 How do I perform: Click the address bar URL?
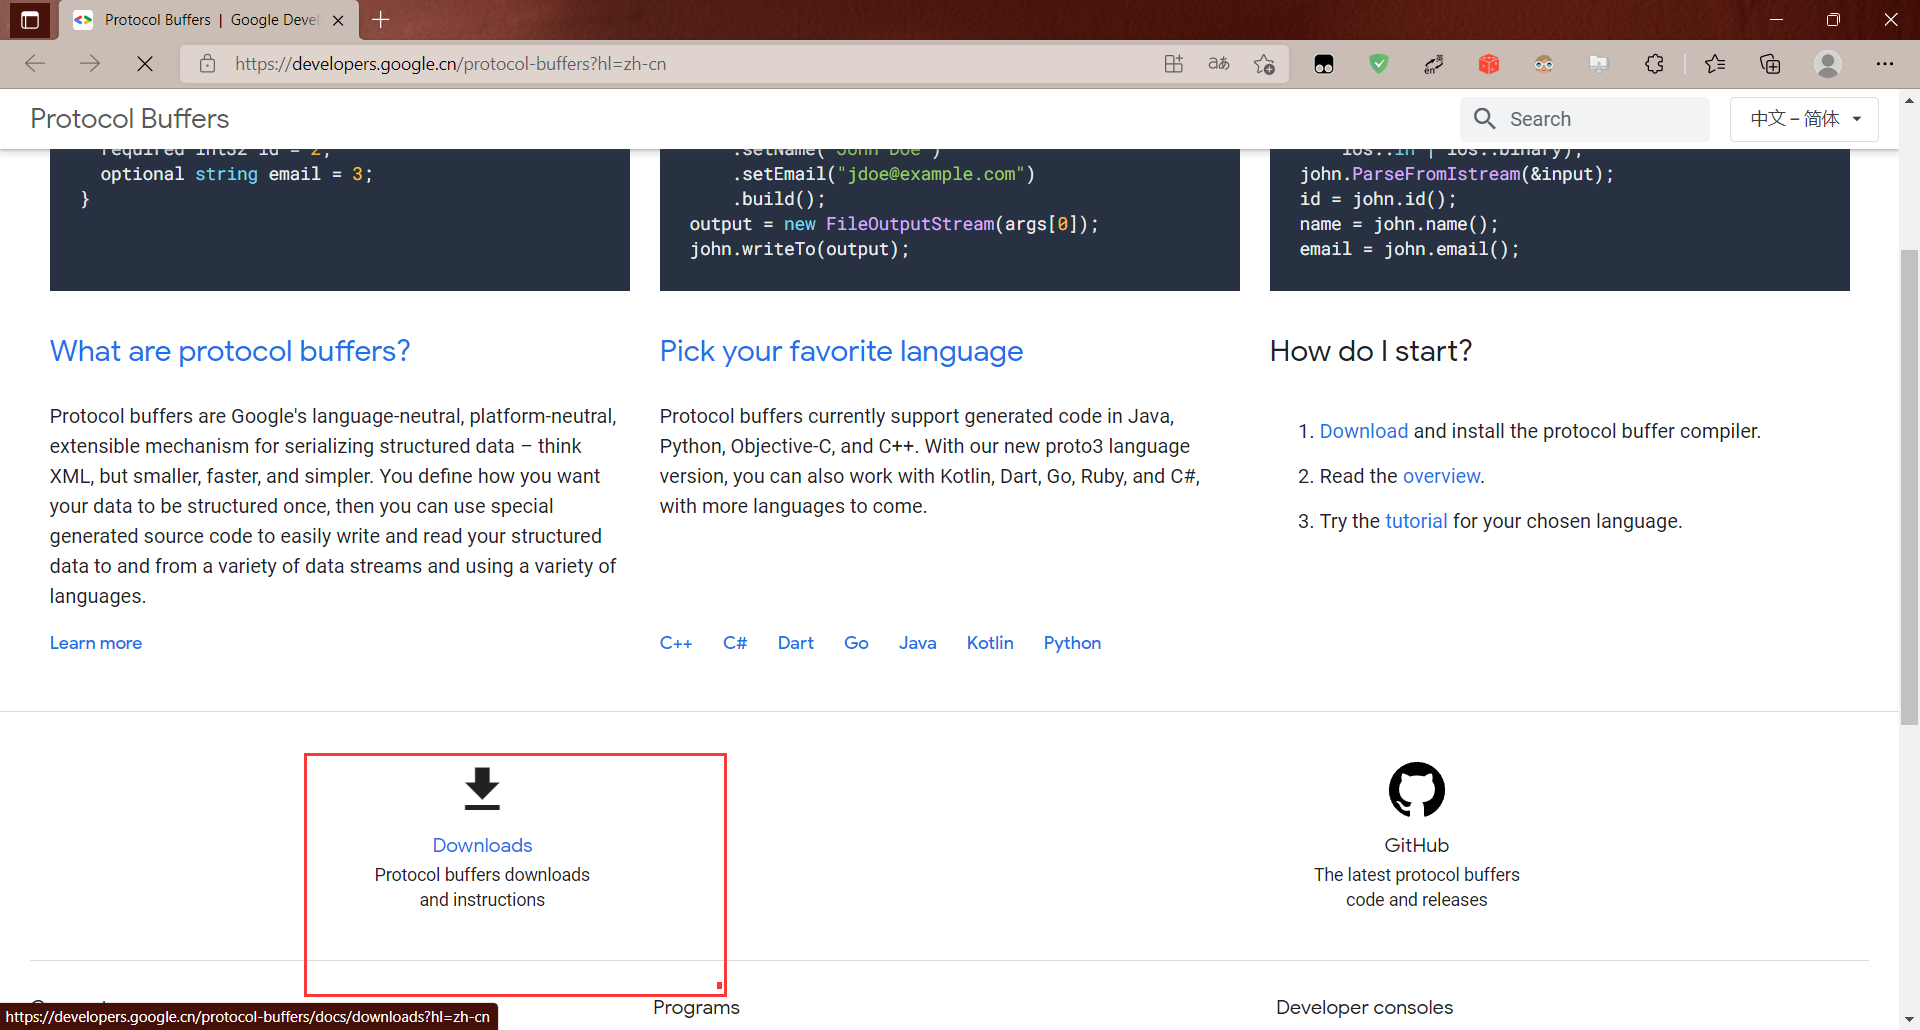tap(451, 64)
